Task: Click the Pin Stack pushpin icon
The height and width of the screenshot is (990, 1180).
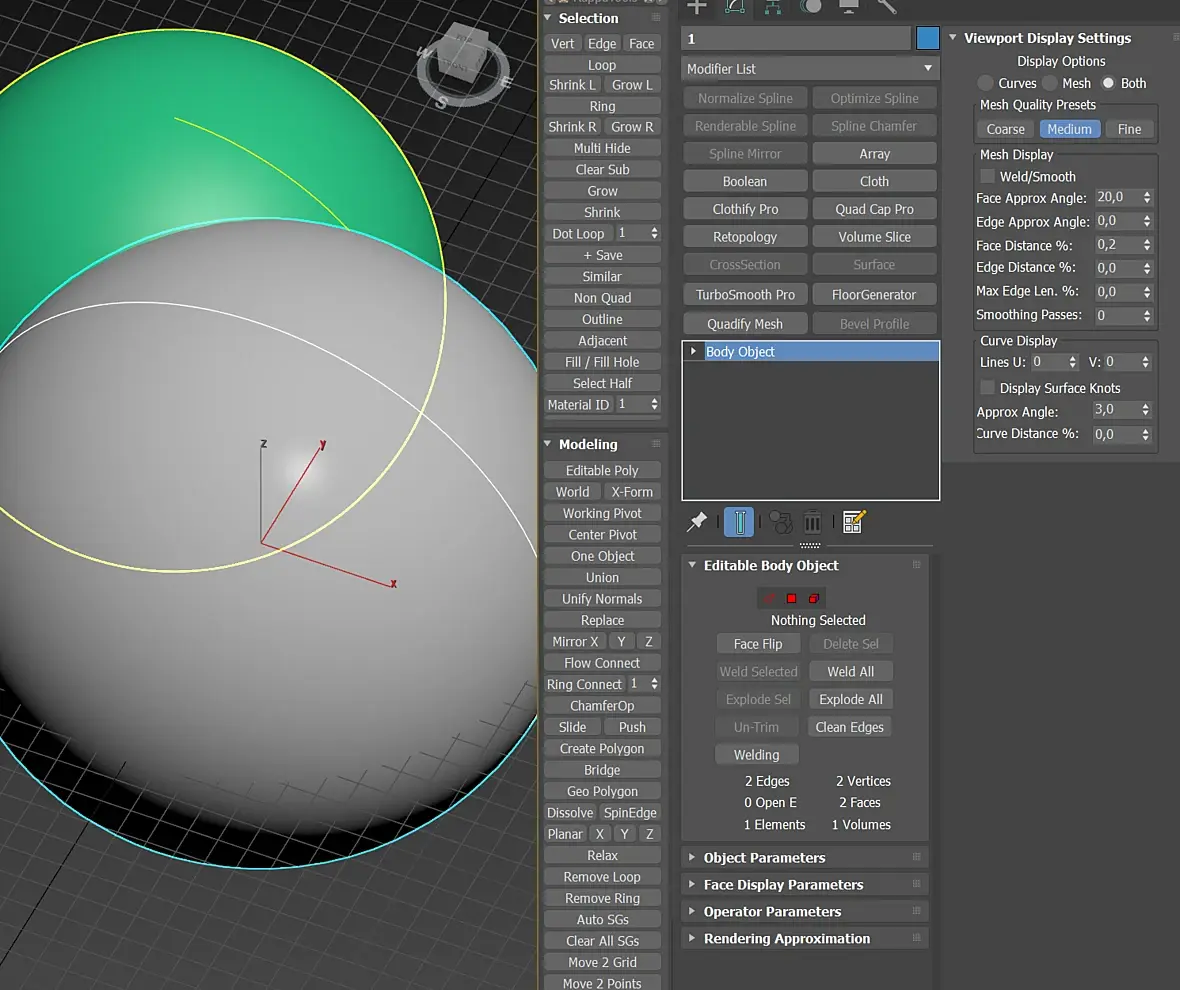Action: [x=697, y=521]
